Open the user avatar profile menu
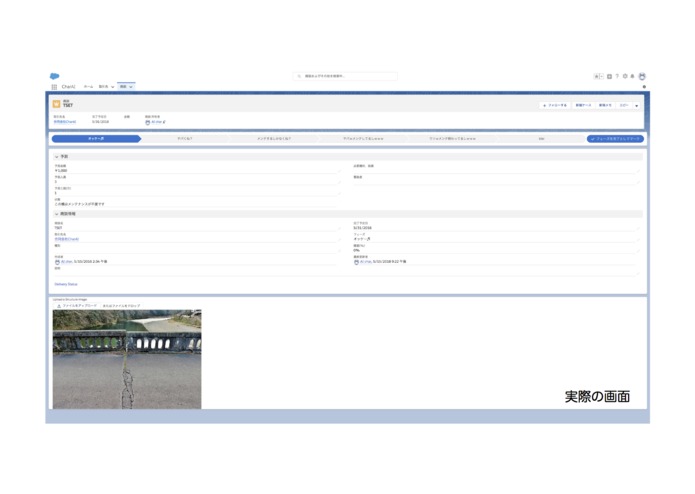The width and height of the screenshot is (695, 494). pos(642,76)
